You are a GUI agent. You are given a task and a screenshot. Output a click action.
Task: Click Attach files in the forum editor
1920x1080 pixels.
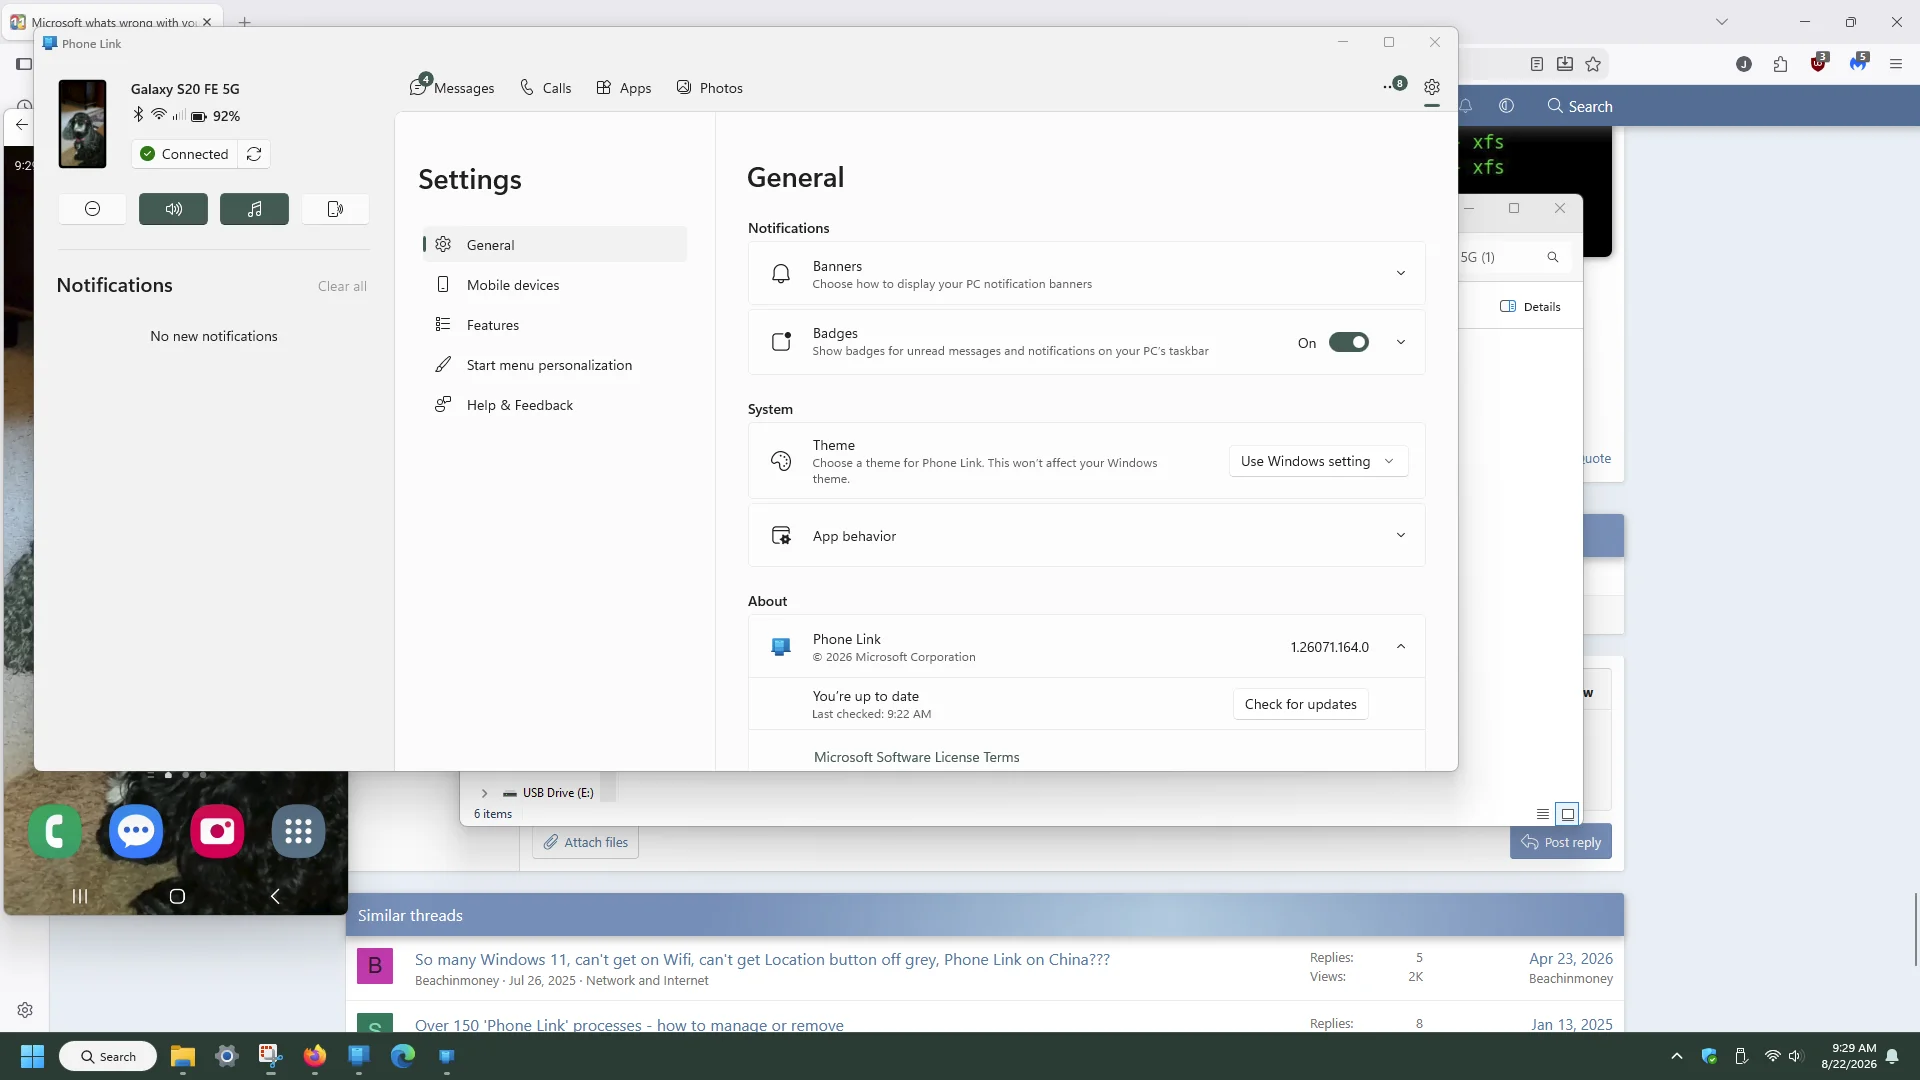[586, 842]
